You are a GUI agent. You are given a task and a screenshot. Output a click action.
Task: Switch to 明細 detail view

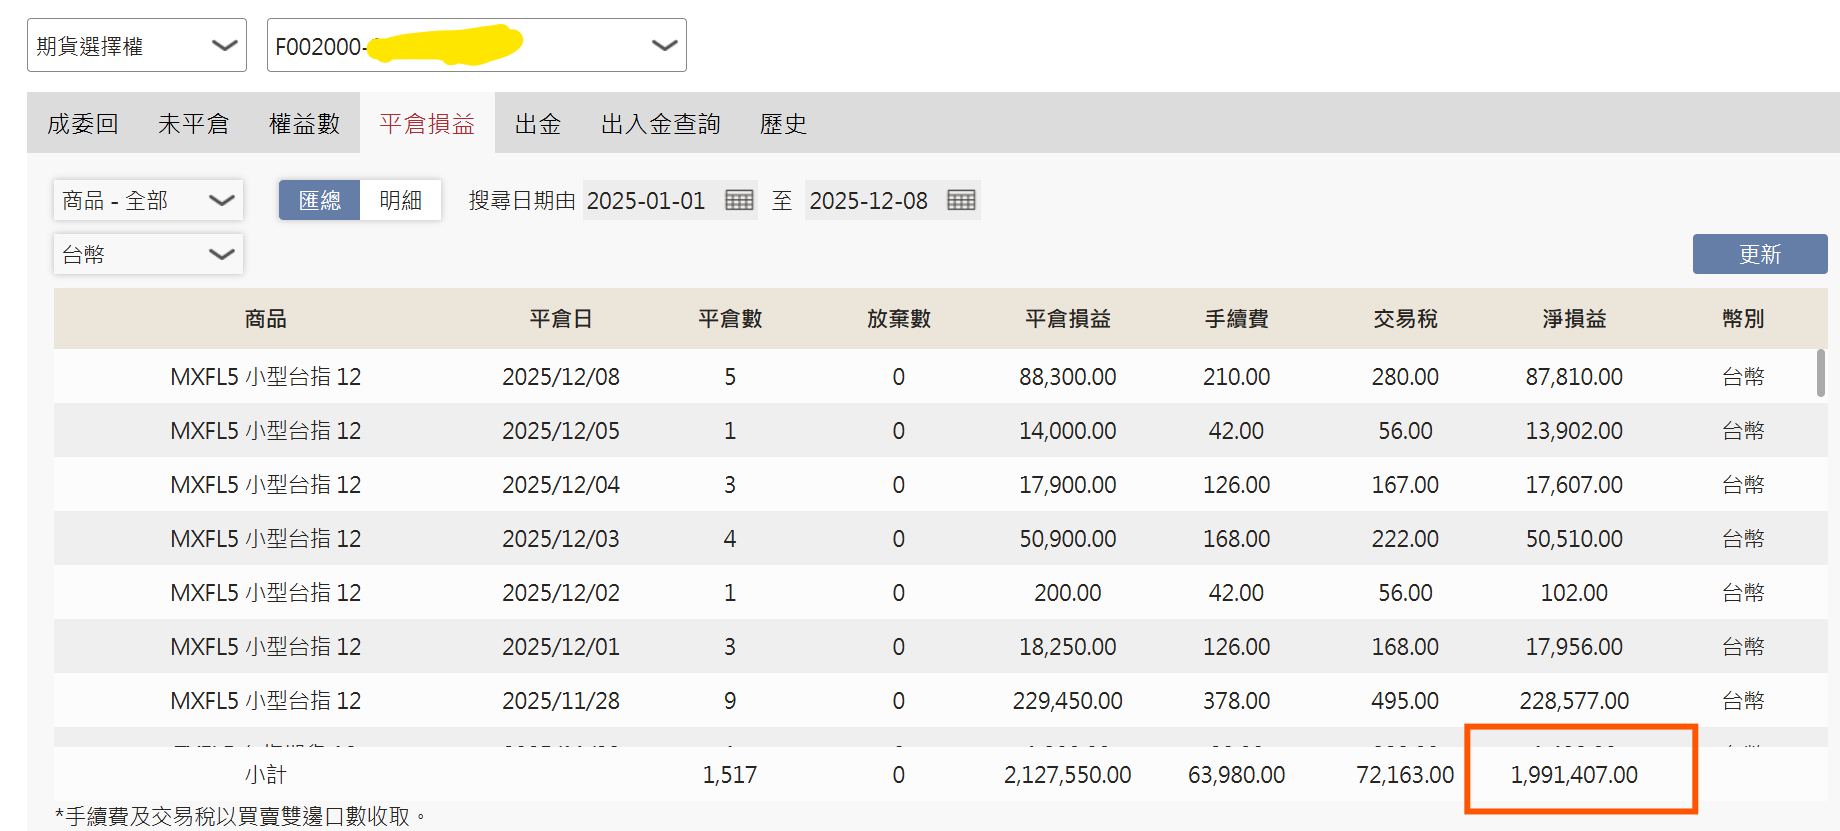tap(401, 200)
